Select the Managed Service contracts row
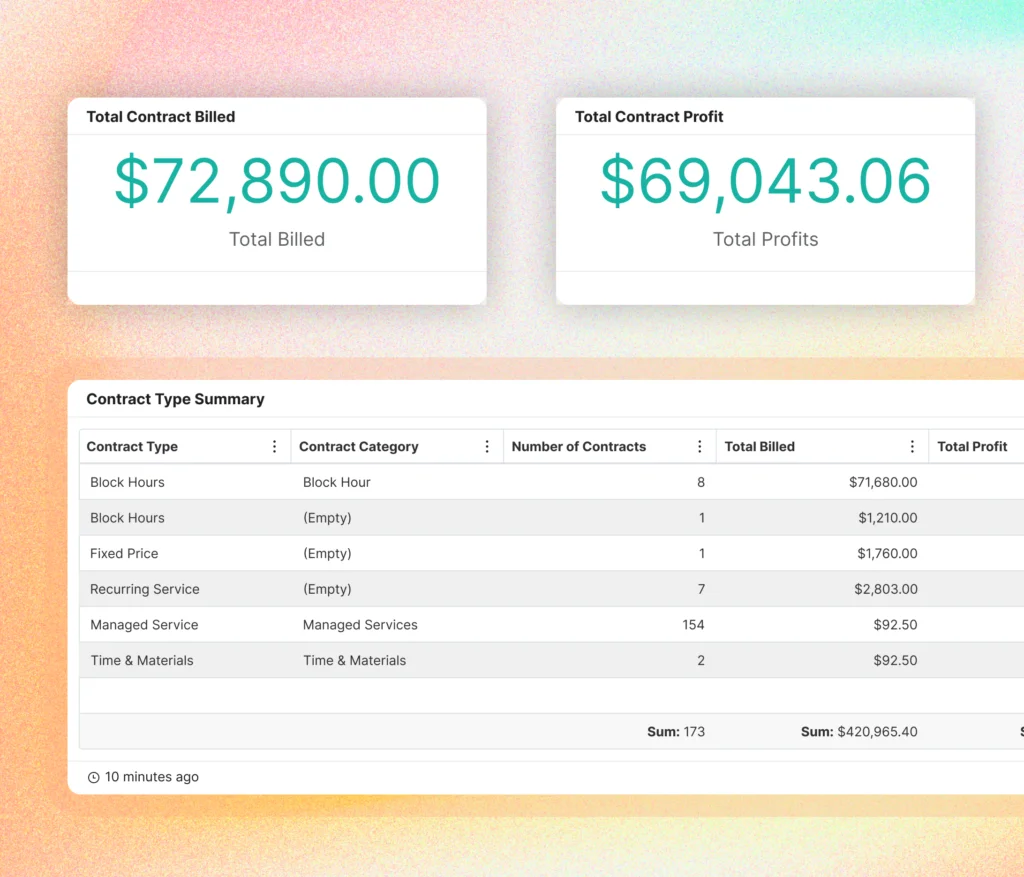This screenshot has height=877, width=1024. tap(143, 624)
